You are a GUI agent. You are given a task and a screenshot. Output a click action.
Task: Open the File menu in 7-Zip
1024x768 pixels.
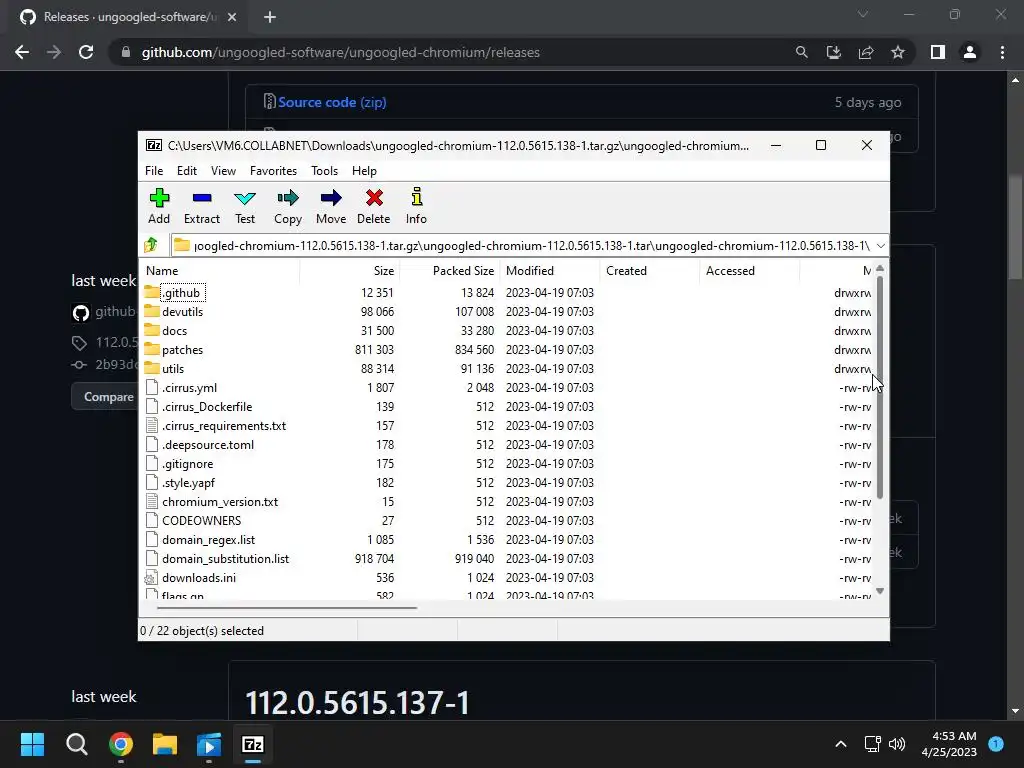point(154,171)
